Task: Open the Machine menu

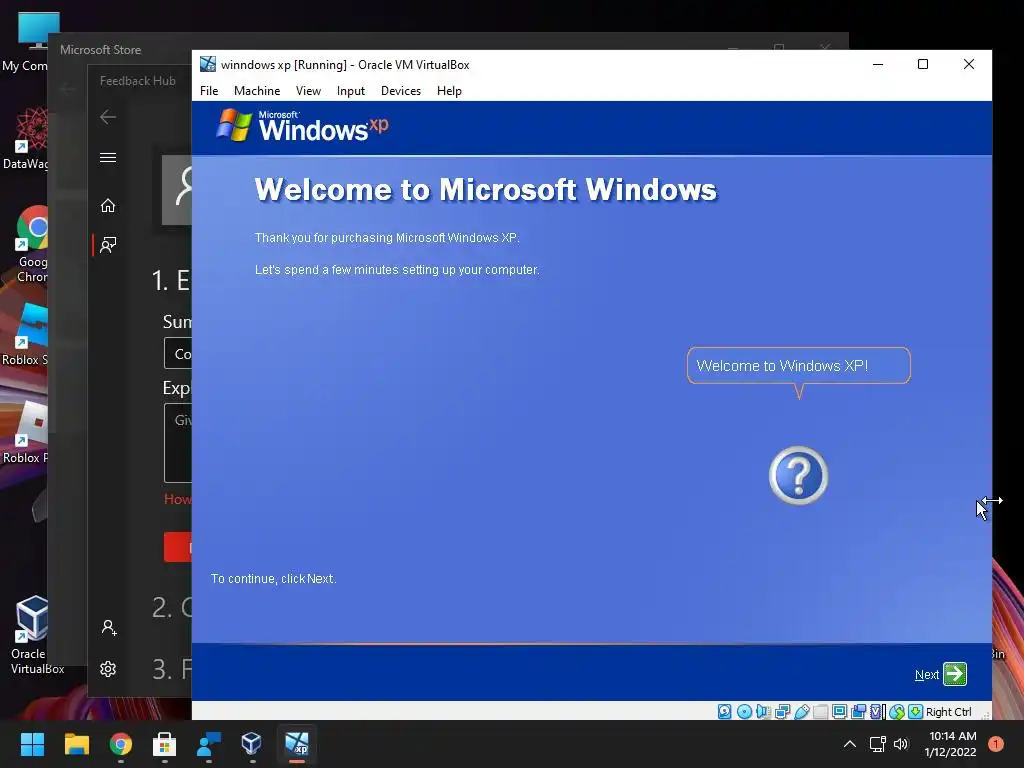Action: tap(257, 91)
